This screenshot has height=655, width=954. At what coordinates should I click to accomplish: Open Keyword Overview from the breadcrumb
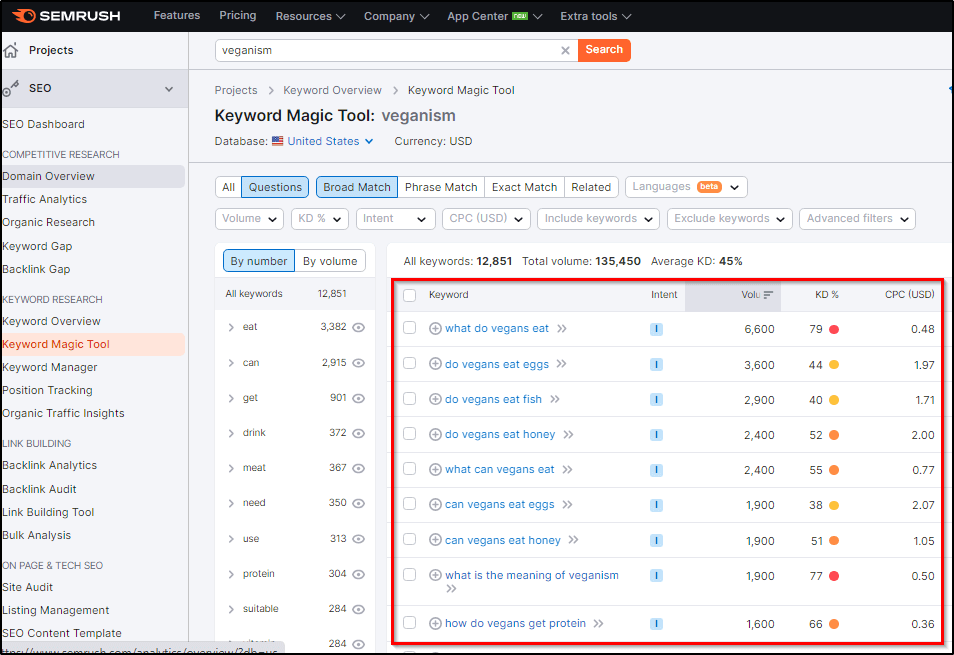click(332, 90)
